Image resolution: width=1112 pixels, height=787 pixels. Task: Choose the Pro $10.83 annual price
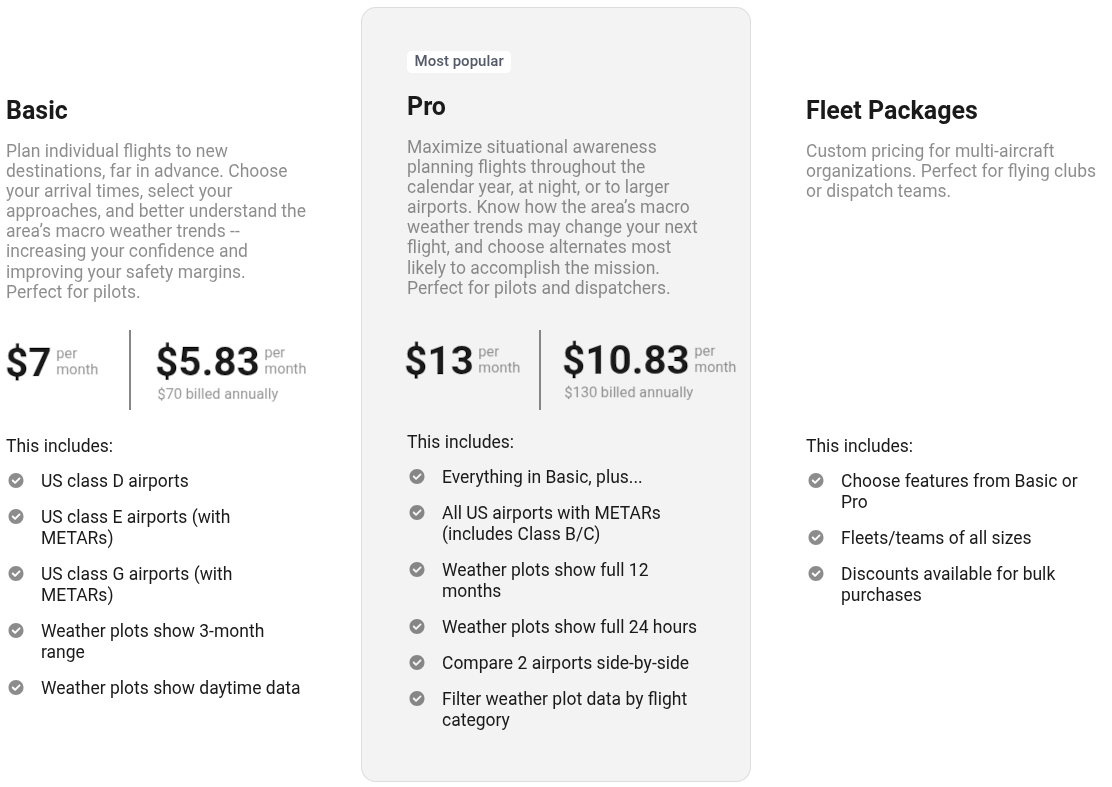(626, 360)
